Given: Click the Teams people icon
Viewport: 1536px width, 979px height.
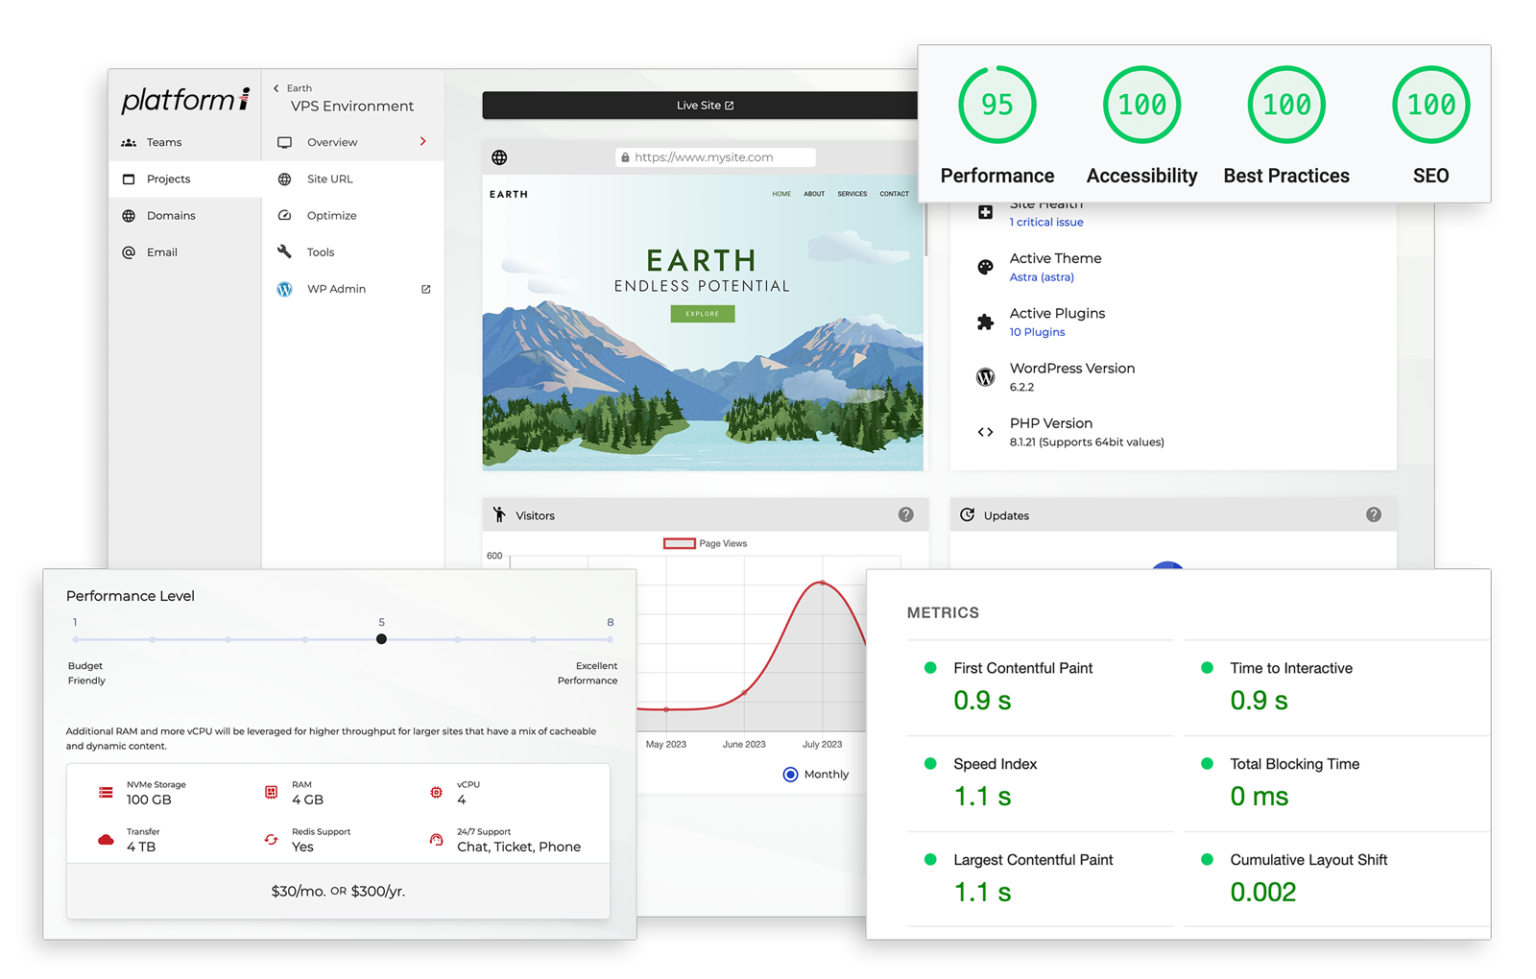Looking at the screenshot, I should (129, 143).
